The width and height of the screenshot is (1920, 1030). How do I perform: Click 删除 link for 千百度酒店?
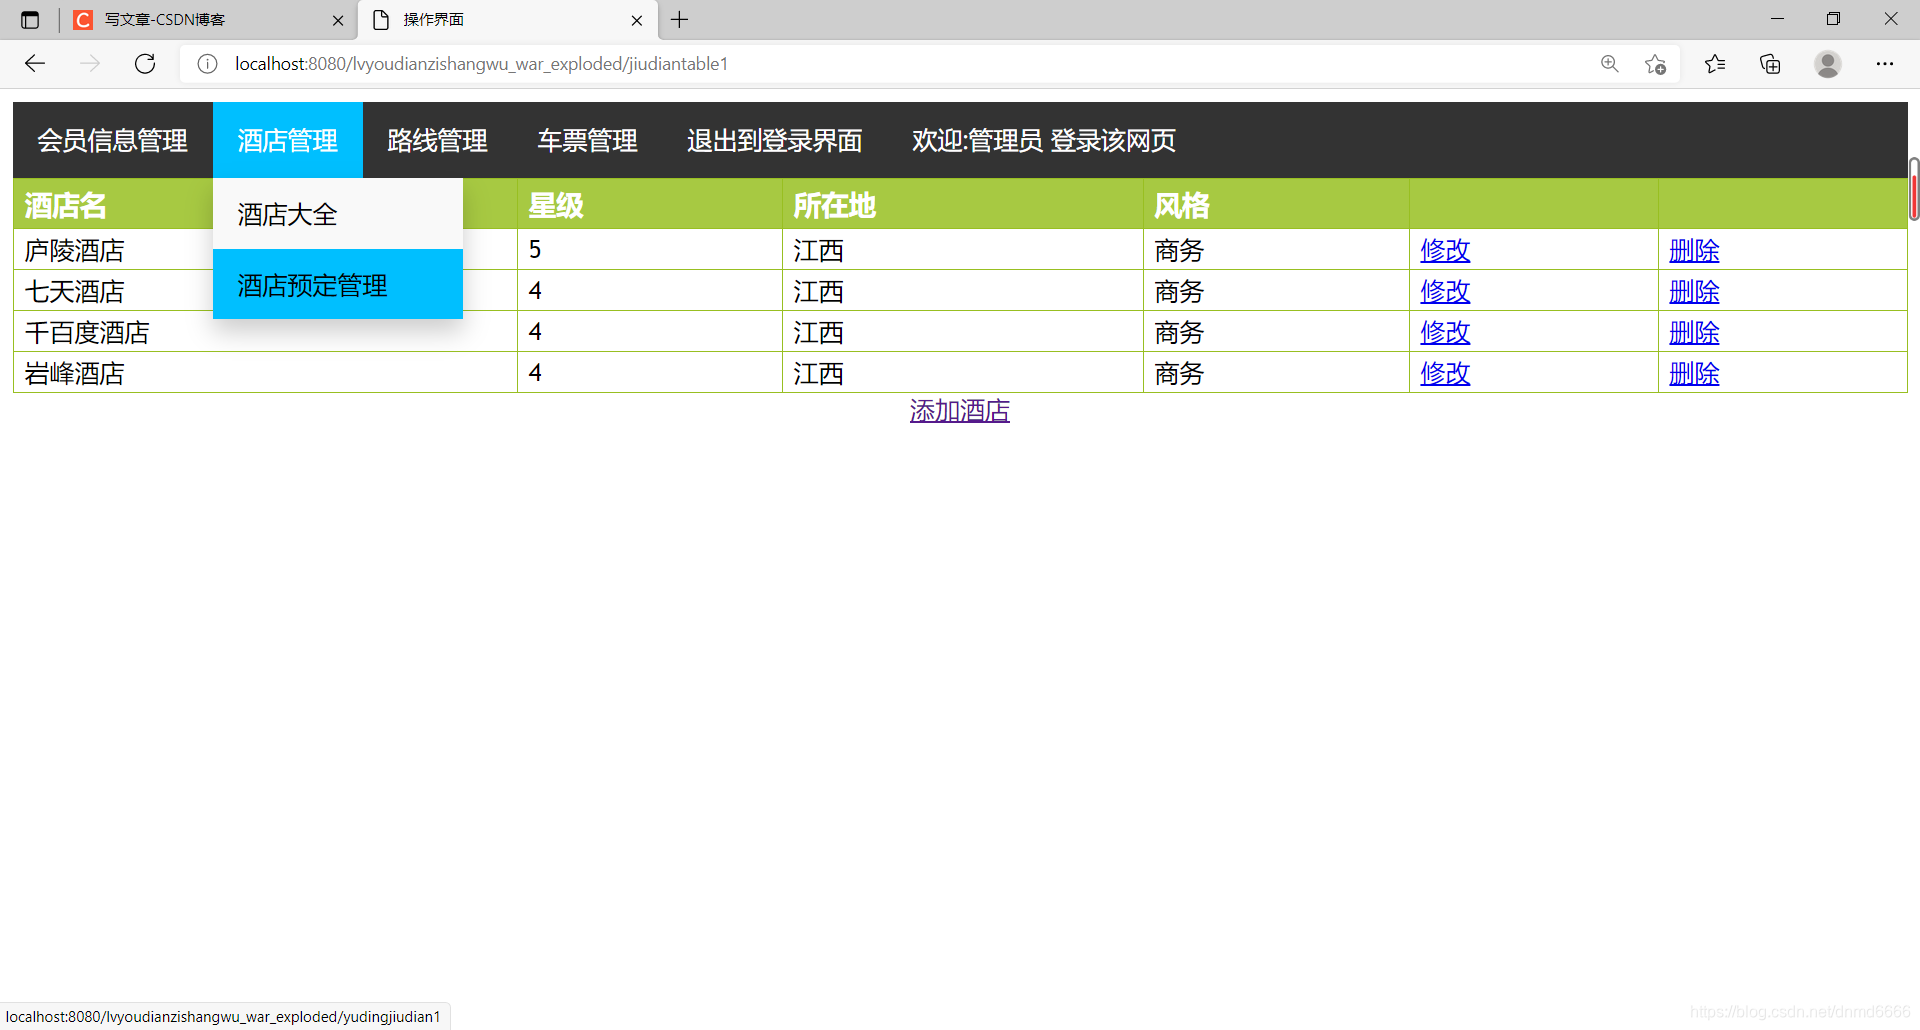pyautogui.click(x=1694, y=332)
